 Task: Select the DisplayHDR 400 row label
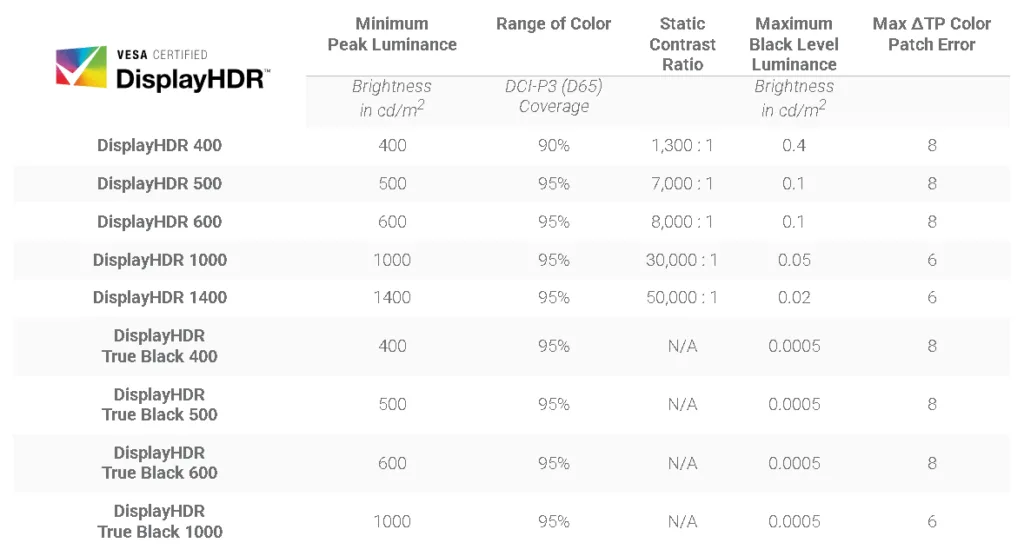click(159, 145)
